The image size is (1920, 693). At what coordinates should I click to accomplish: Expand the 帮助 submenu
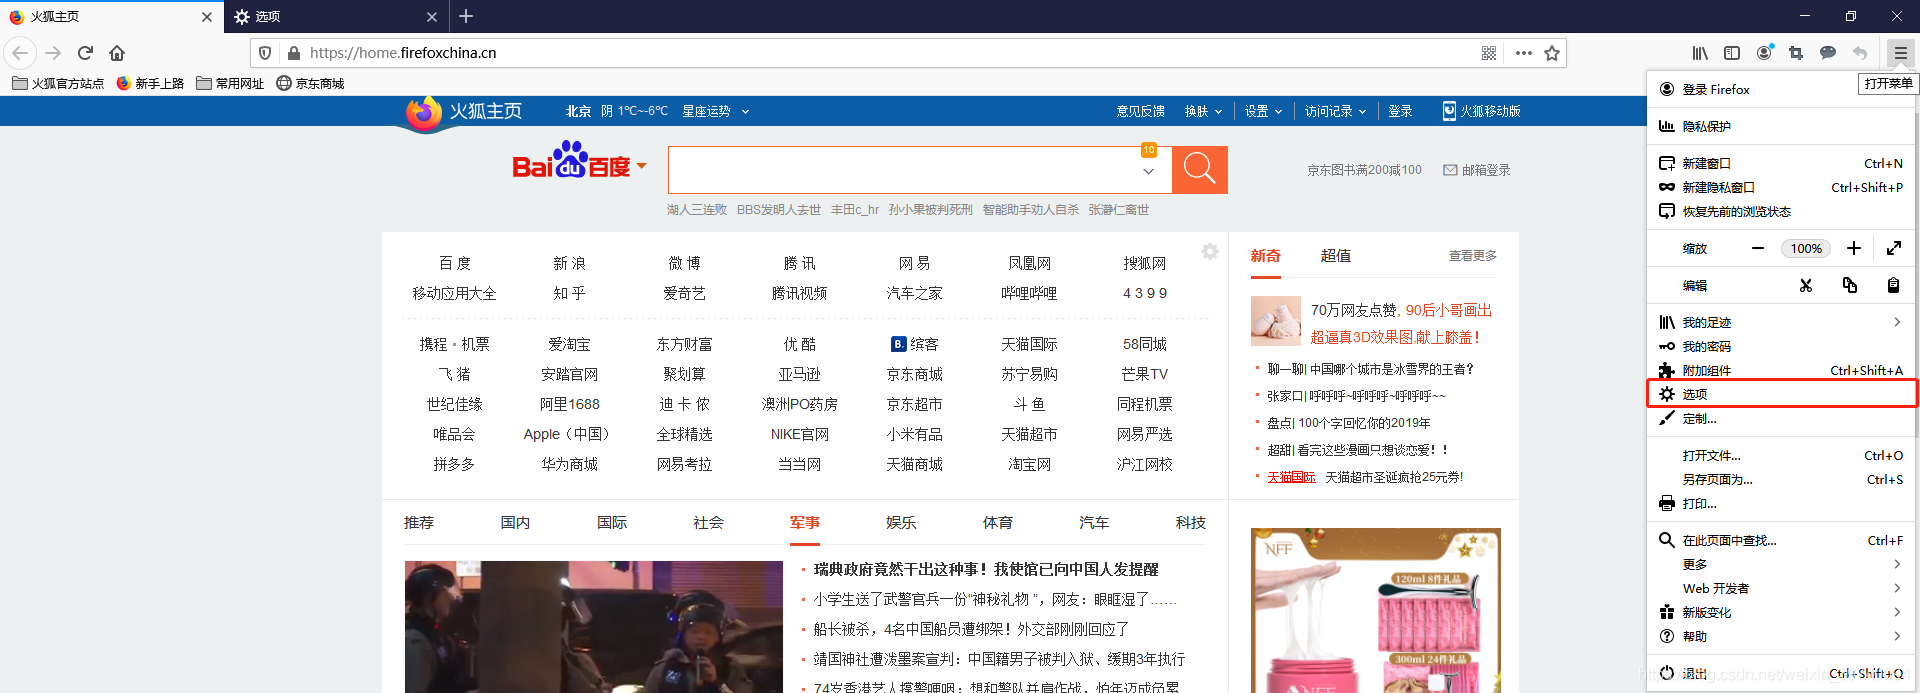(x=1782, y=636)
